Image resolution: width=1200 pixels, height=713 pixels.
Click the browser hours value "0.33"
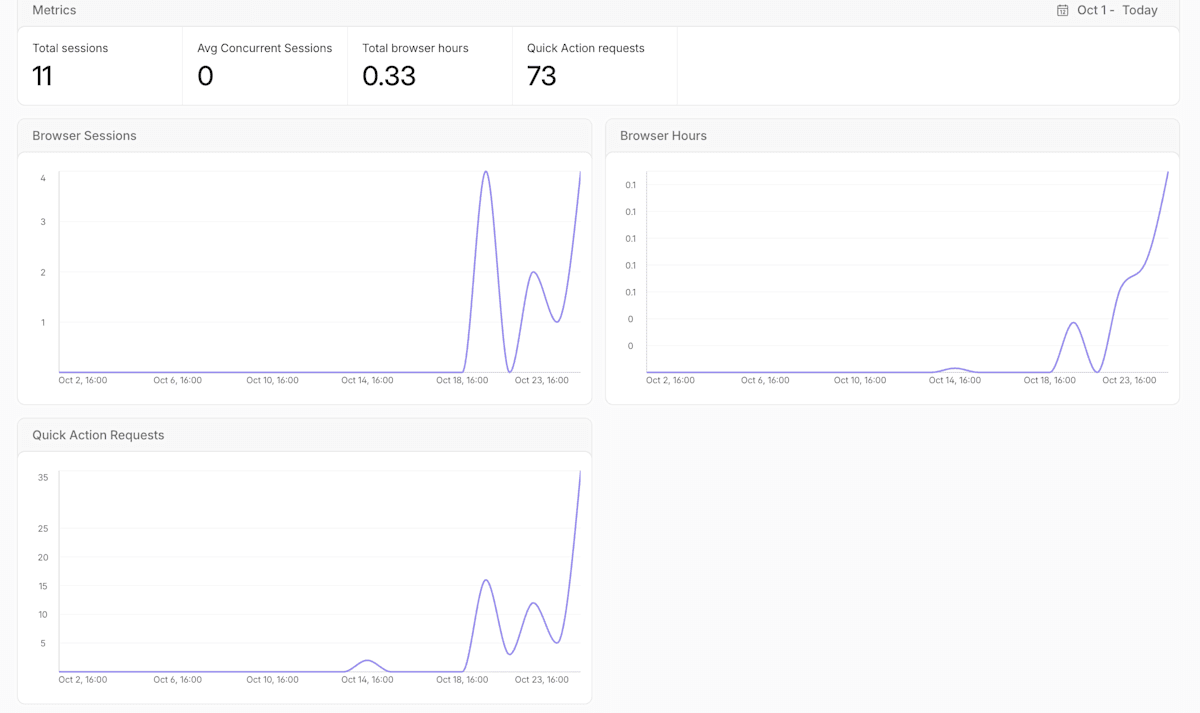(389, 76)
